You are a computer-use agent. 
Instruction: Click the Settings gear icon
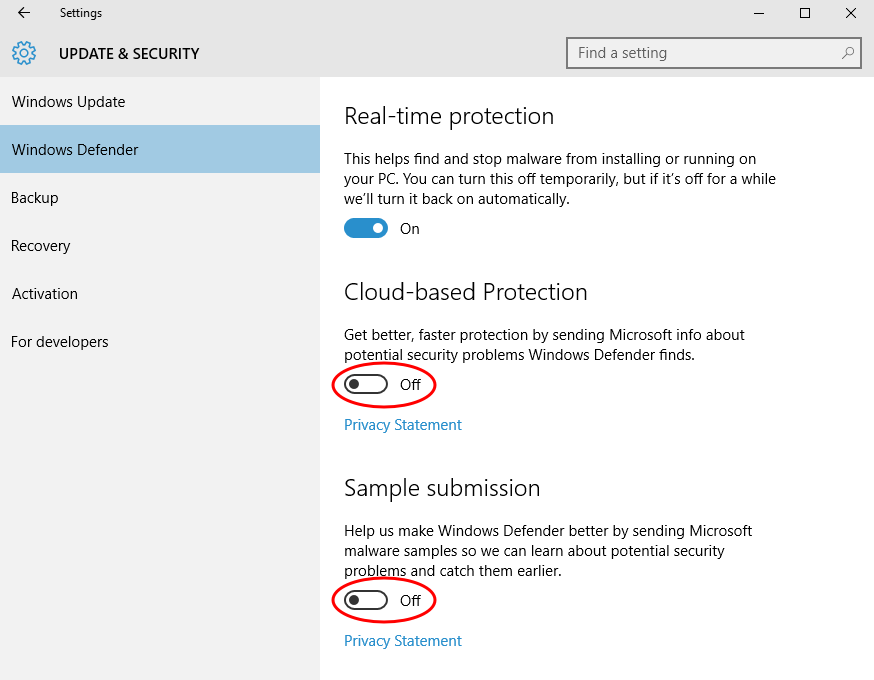click(24, 53)
